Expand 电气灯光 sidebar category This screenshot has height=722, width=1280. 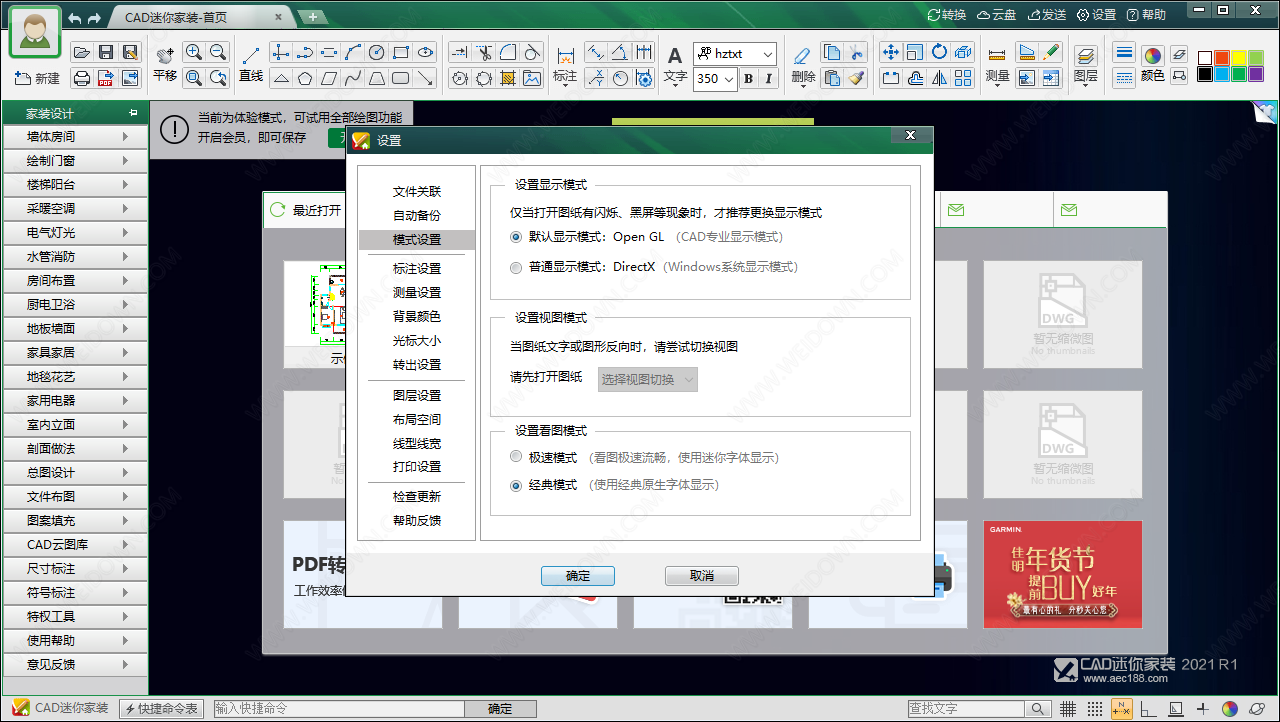coord(75,232)
